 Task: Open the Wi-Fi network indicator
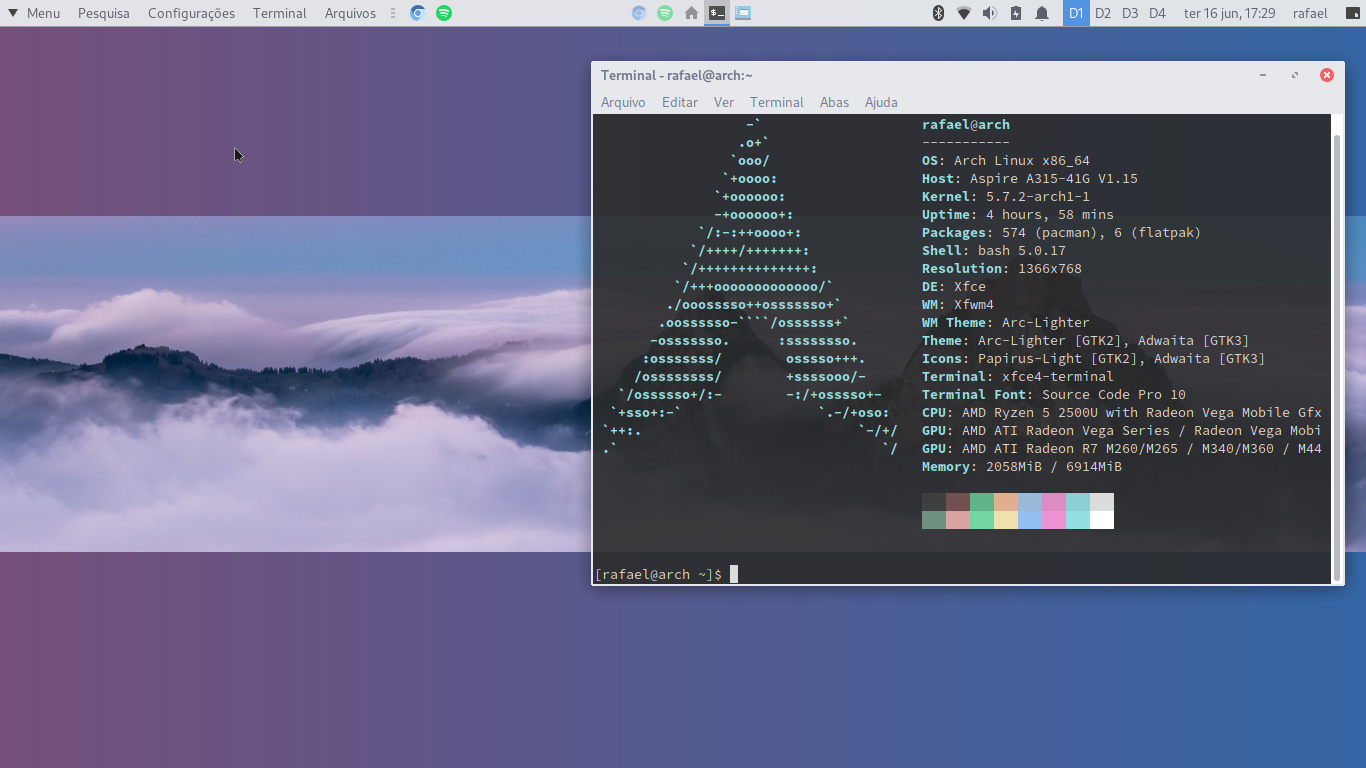pos(964,13)
